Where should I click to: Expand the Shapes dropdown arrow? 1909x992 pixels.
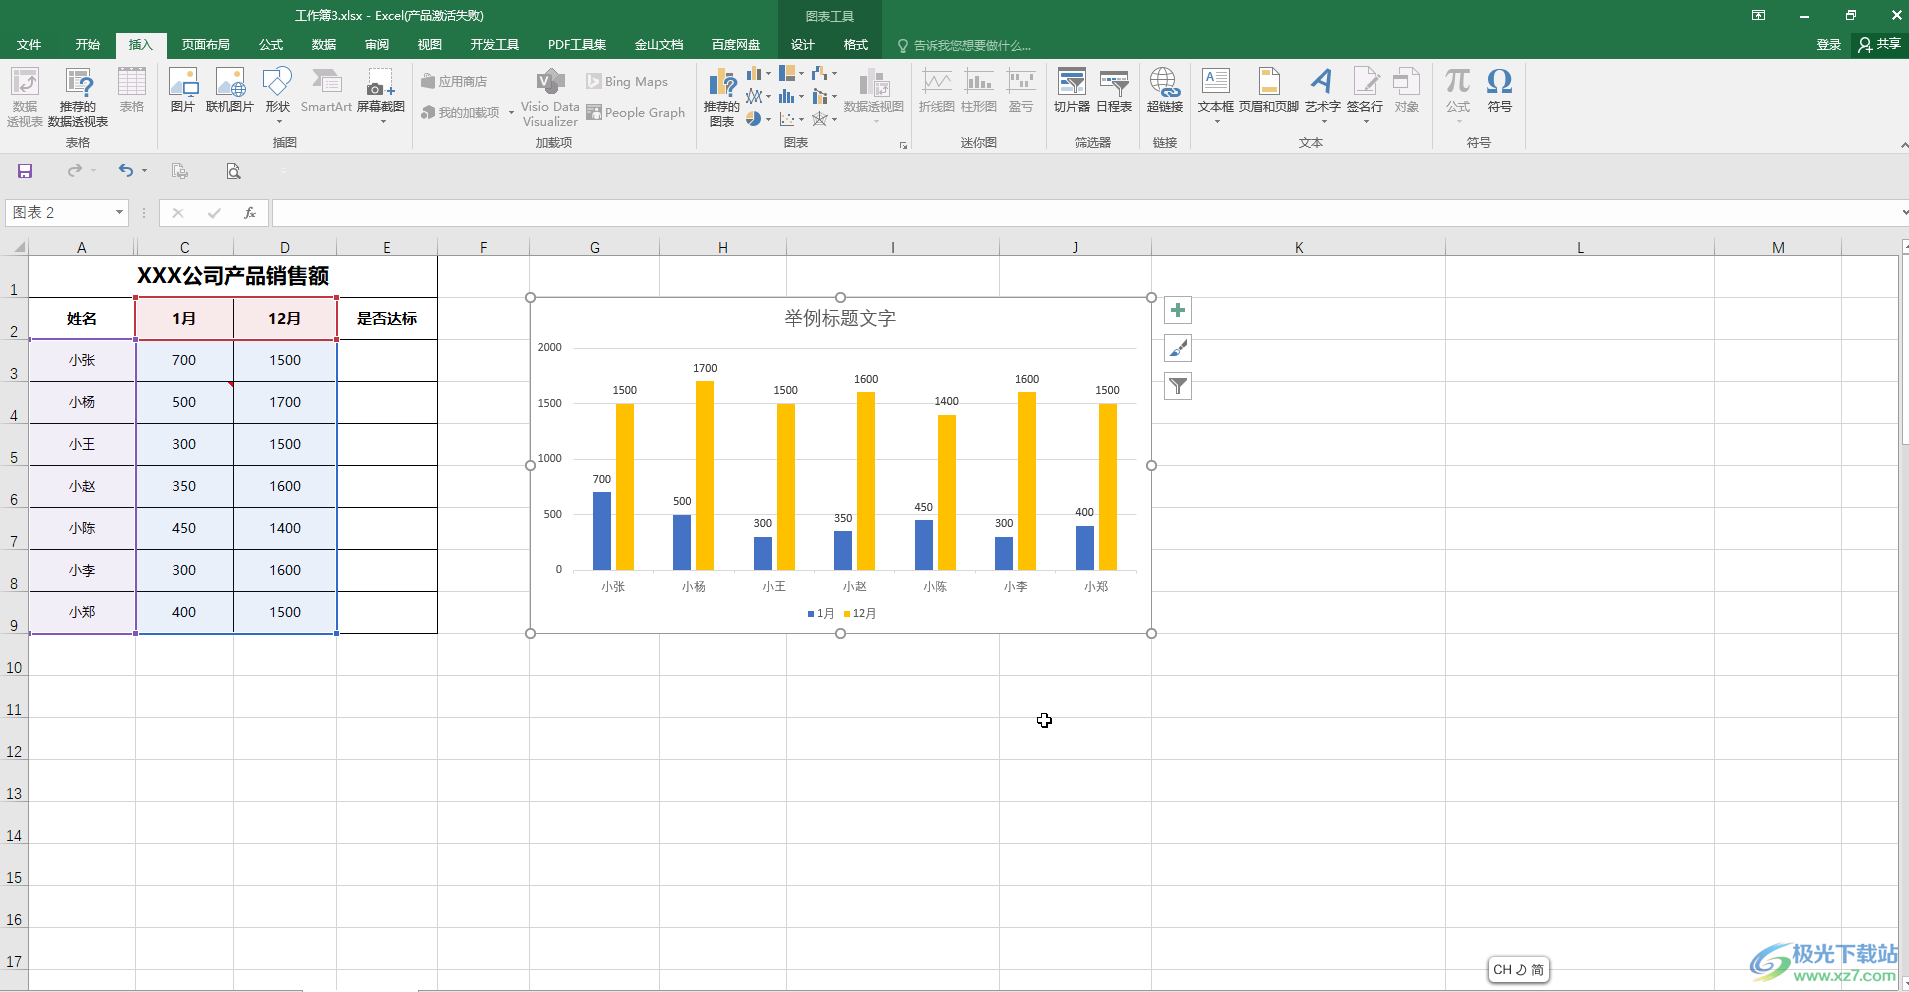278,122
